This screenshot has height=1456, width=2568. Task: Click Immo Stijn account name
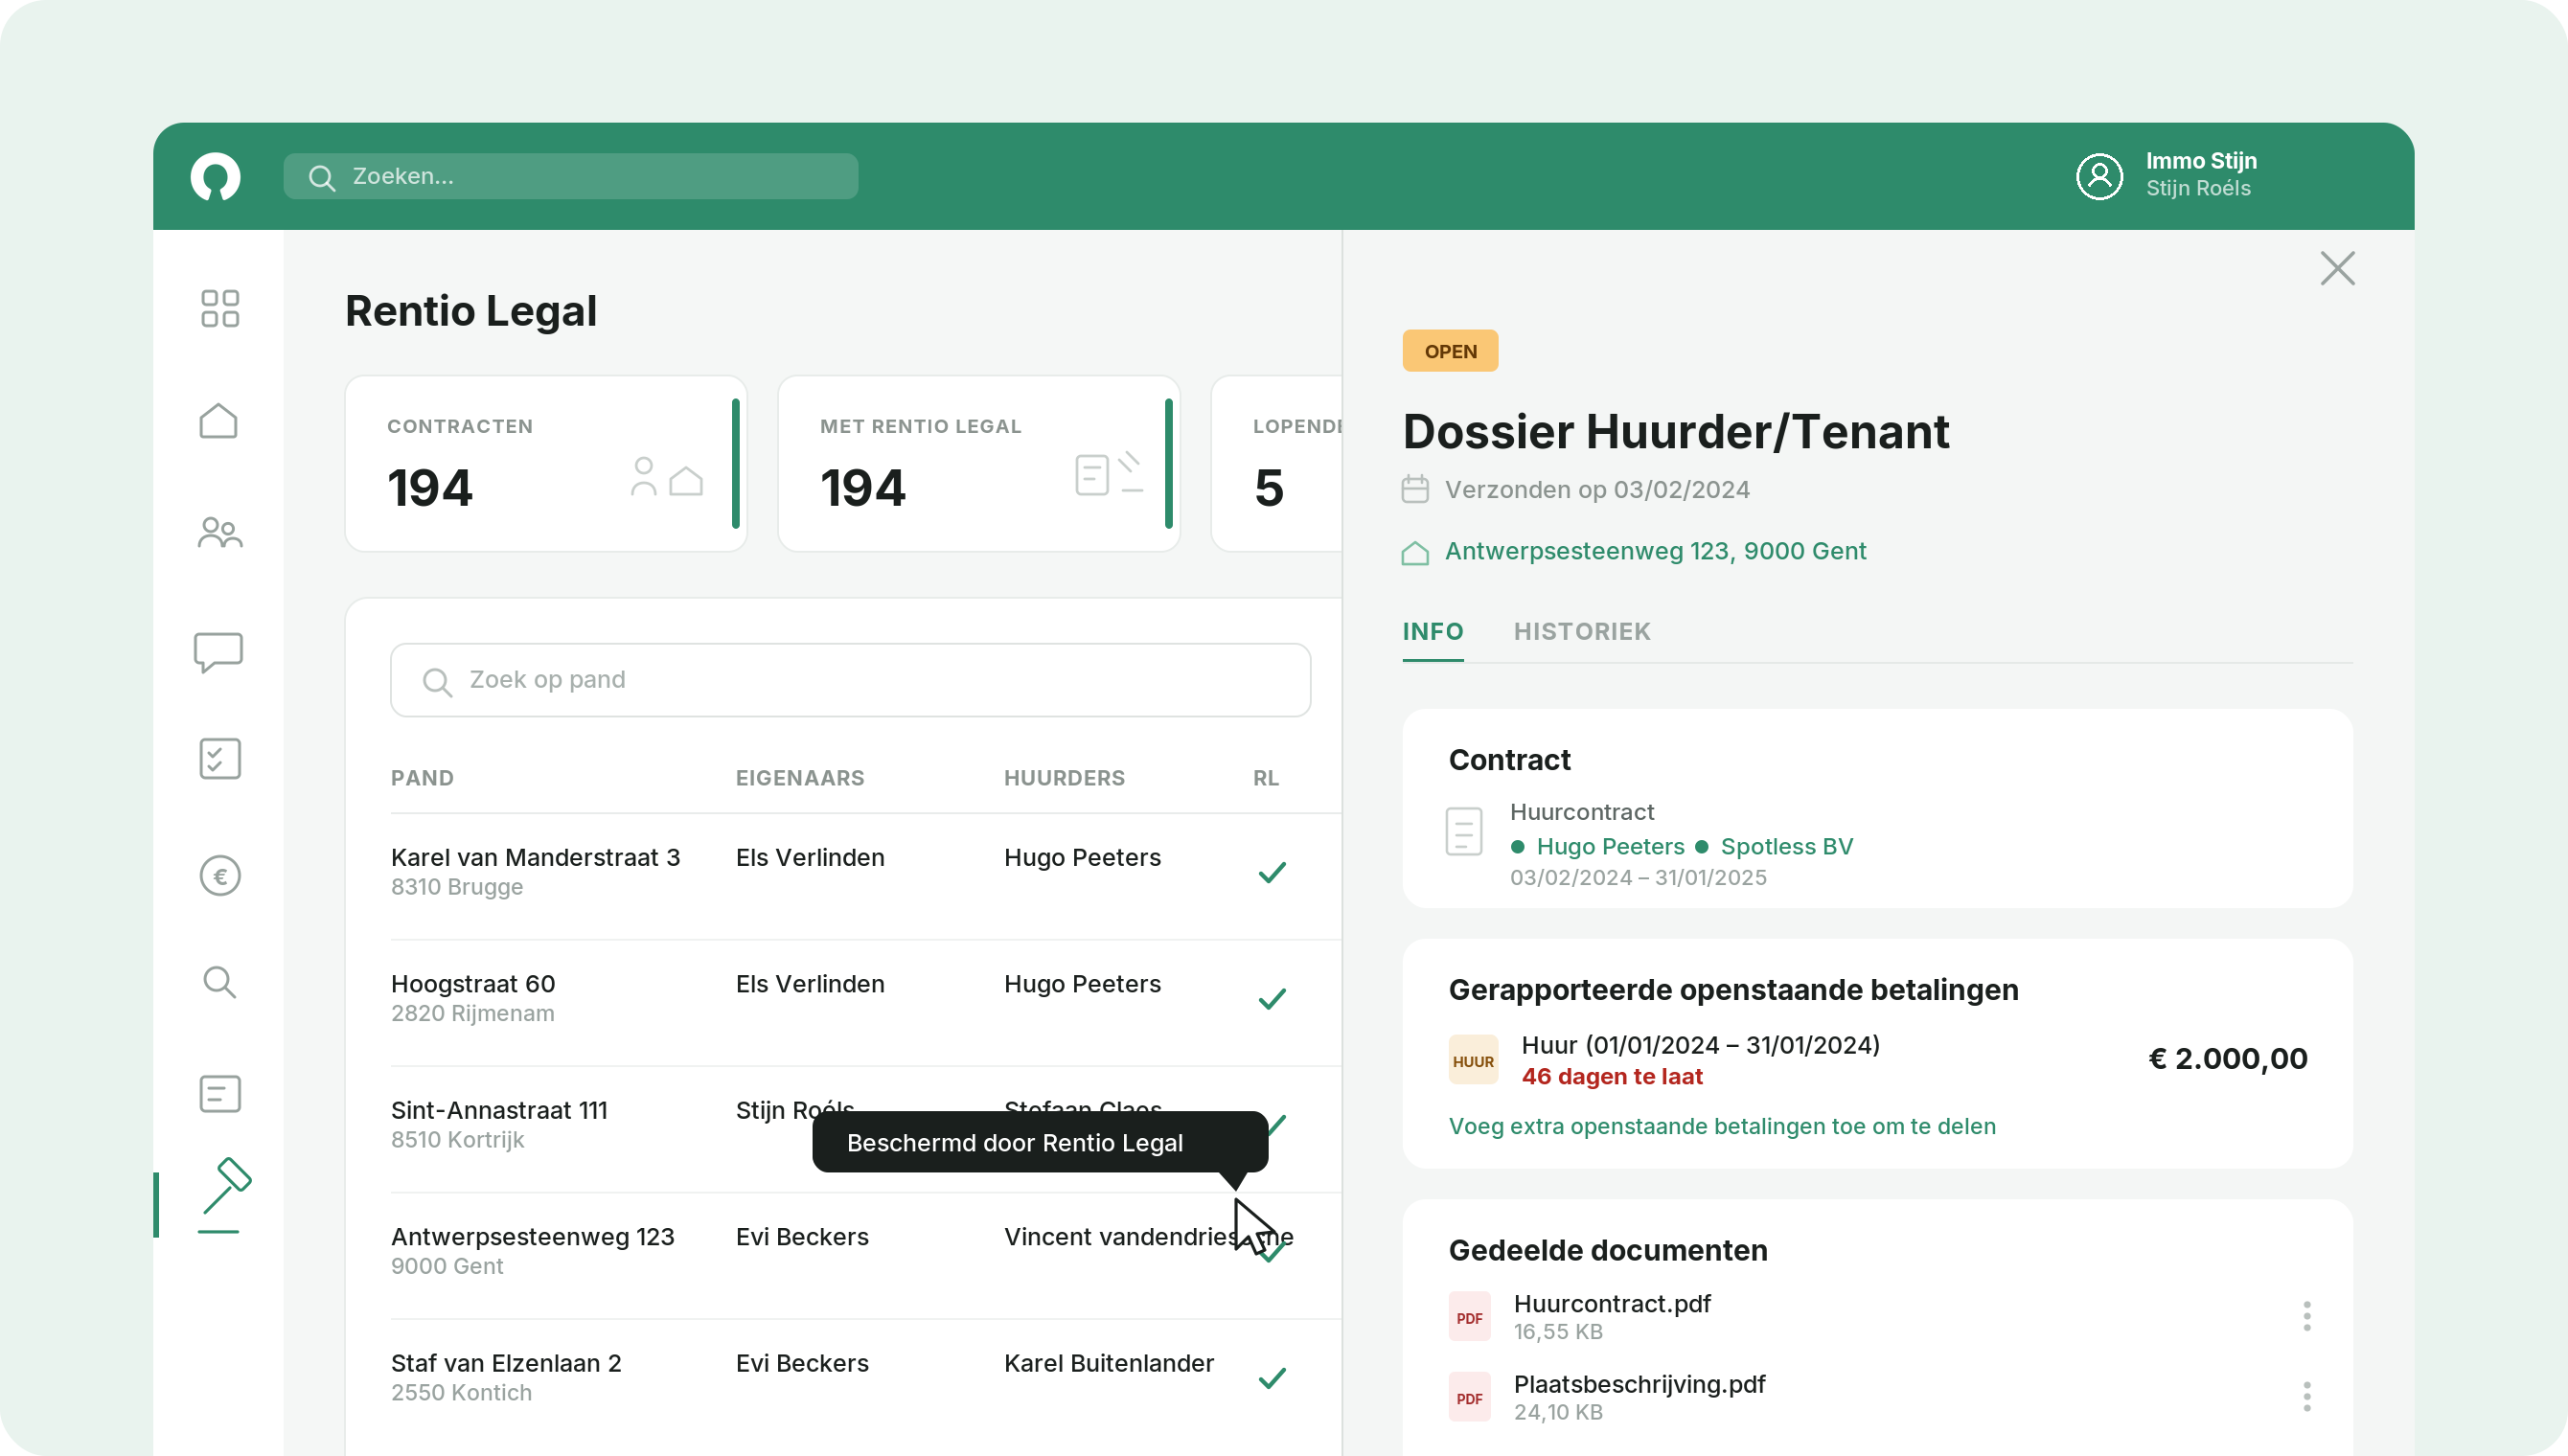pos(2200,161)
